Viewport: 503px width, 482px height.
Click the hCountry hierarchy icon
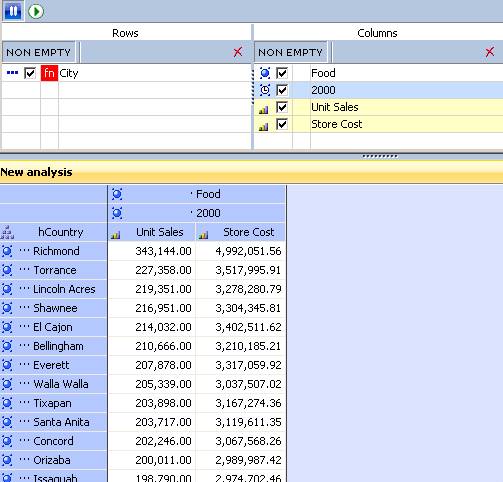7,232
